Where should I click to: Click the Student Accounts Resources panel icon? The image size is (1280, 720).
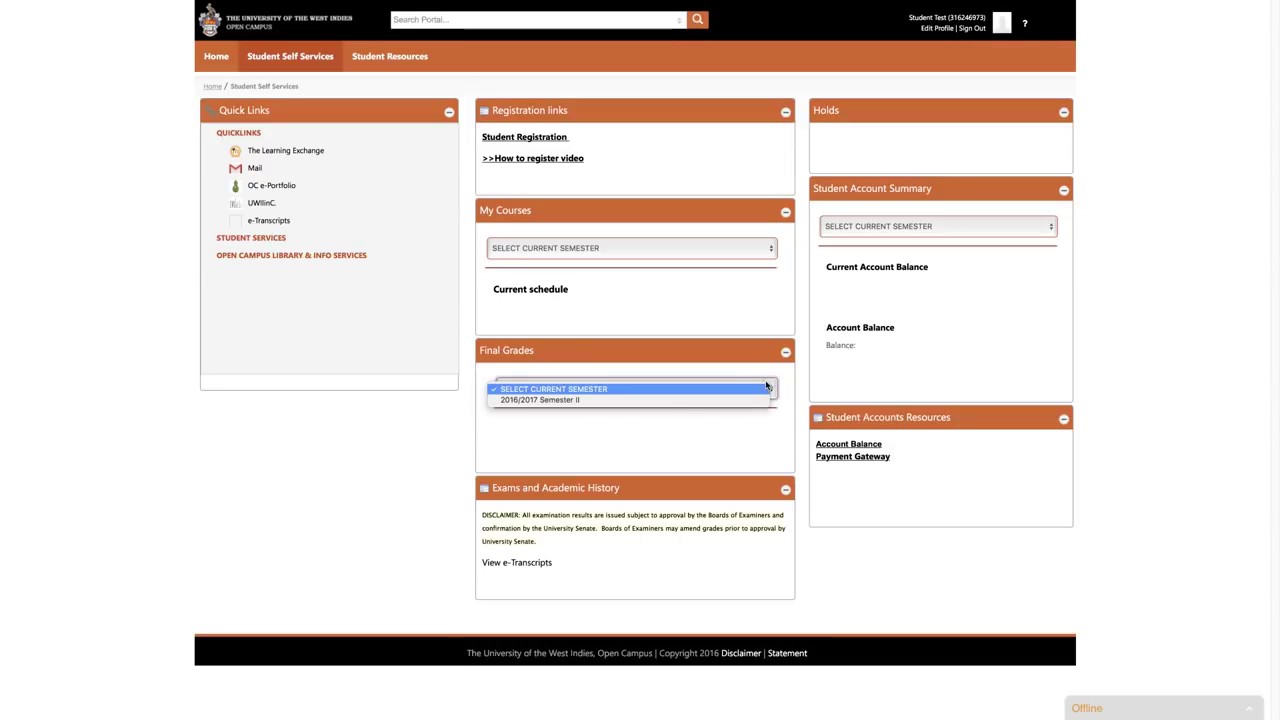click(x=818, y=418)
